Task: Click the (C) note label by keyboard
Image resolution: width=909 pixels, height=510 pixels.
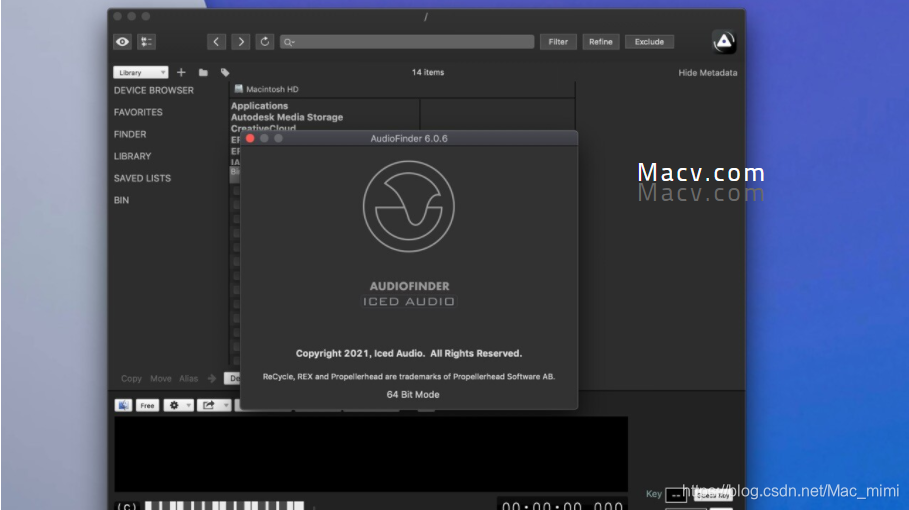Action: pos(127,506)
